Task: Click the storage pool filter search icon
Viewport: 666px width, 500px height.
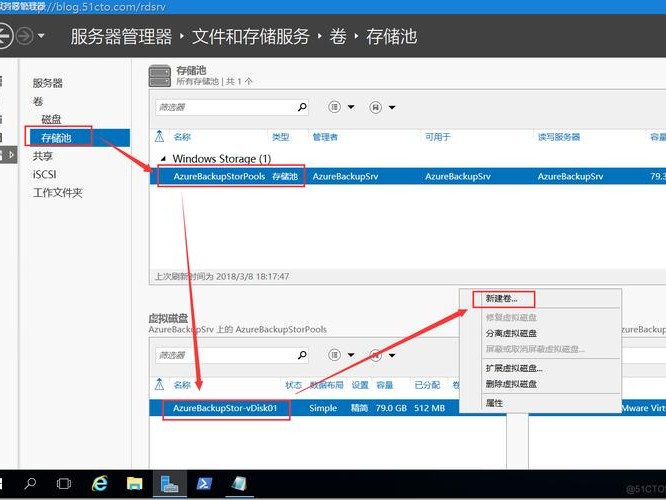Action: (302, 107)
